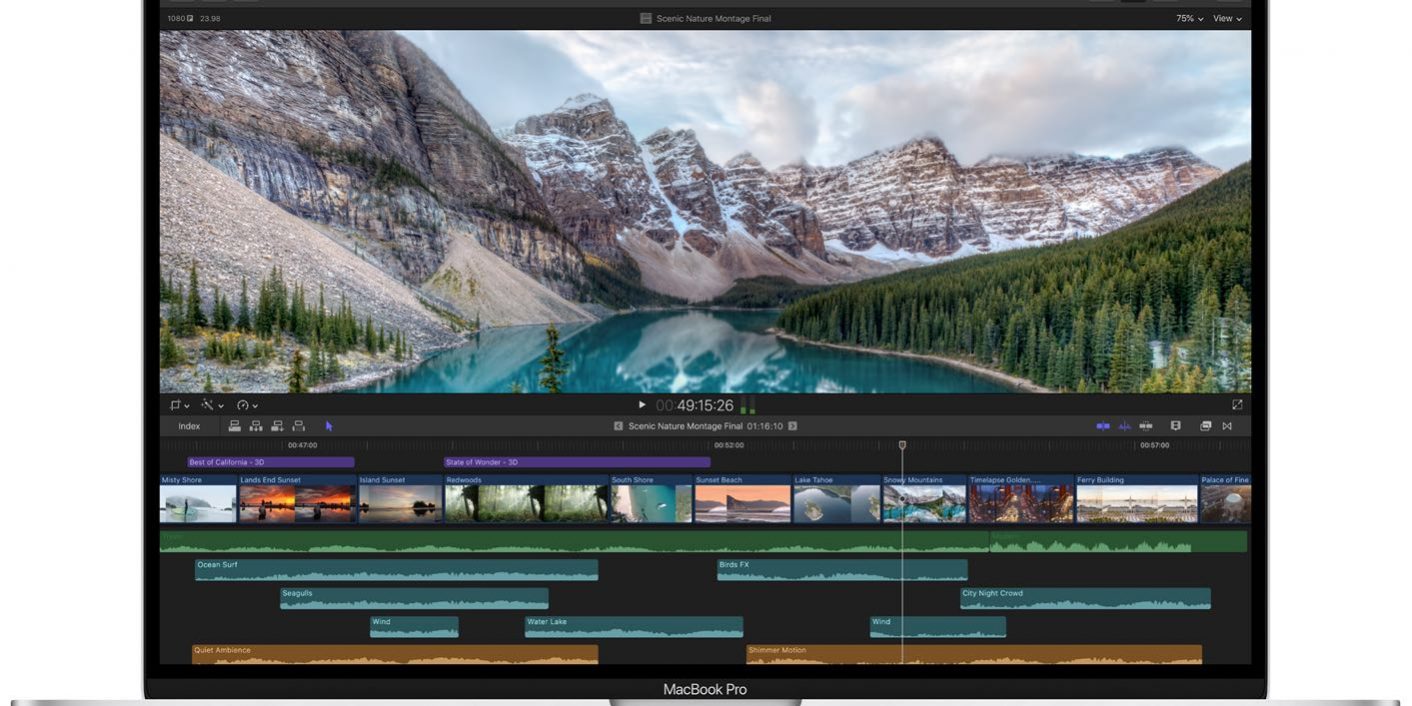Toggle audio skimming in timeline
Screen dimensions: 1412x706
click(1124, 426)
